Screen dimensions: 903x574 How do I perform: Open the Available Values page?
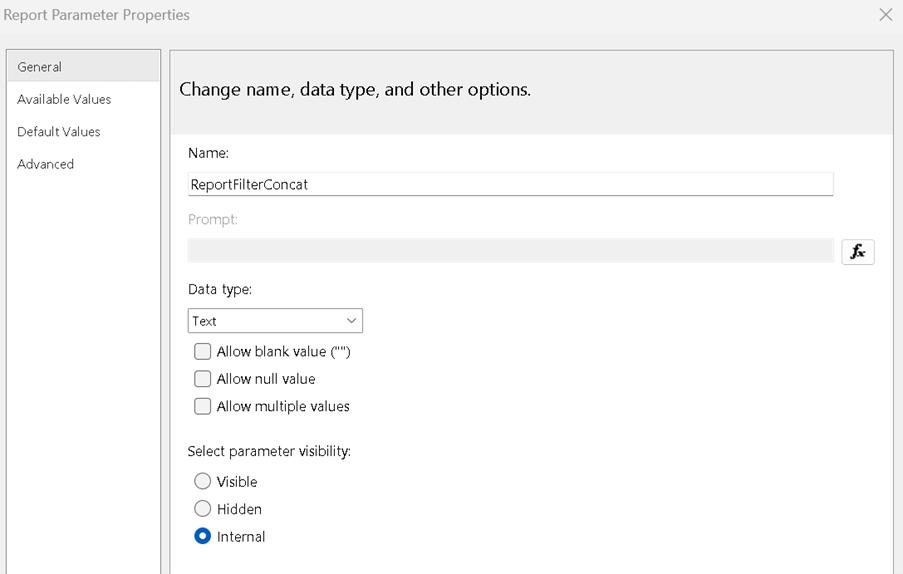coord(64,99)
